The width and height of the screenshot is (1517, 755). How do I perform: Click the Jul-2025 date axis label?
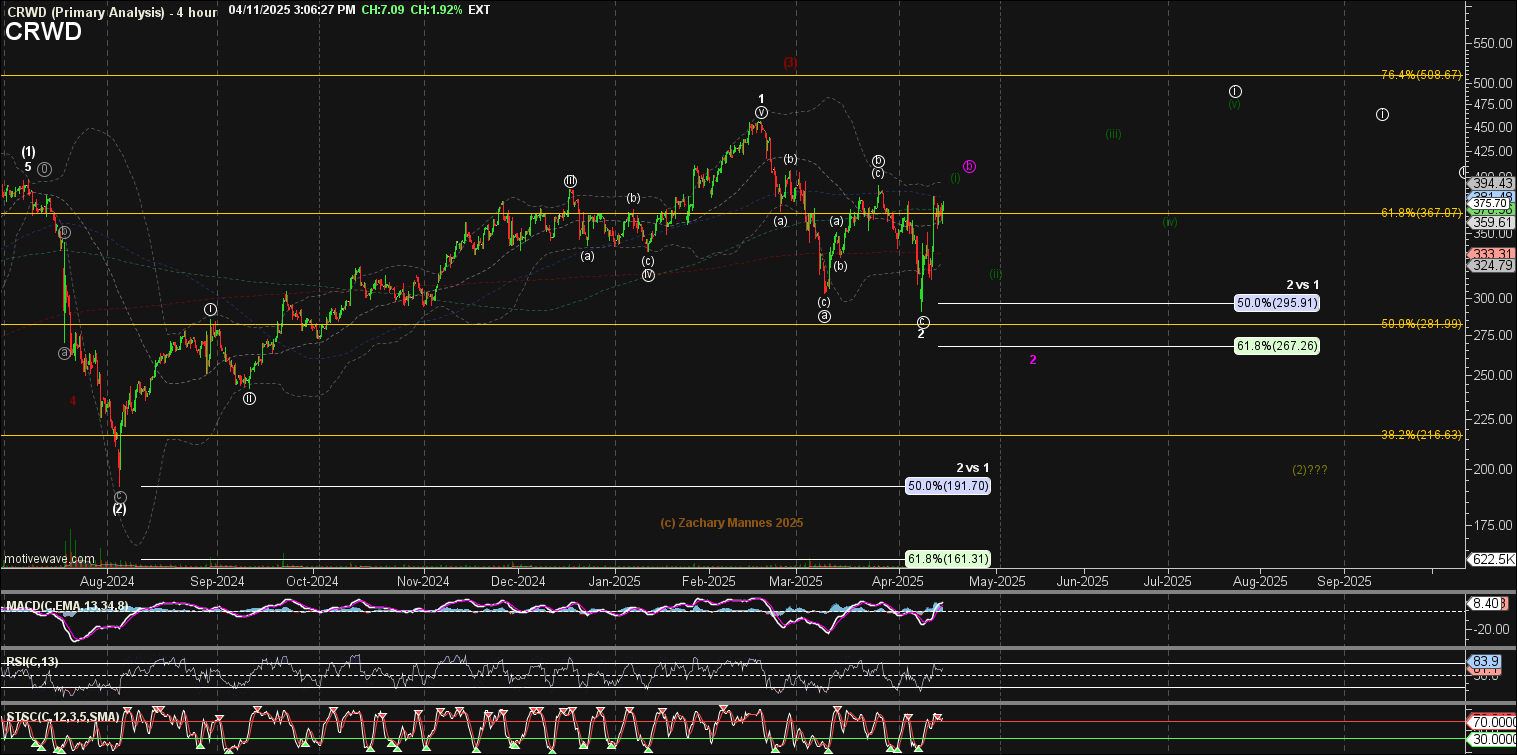click(1167, 581)
